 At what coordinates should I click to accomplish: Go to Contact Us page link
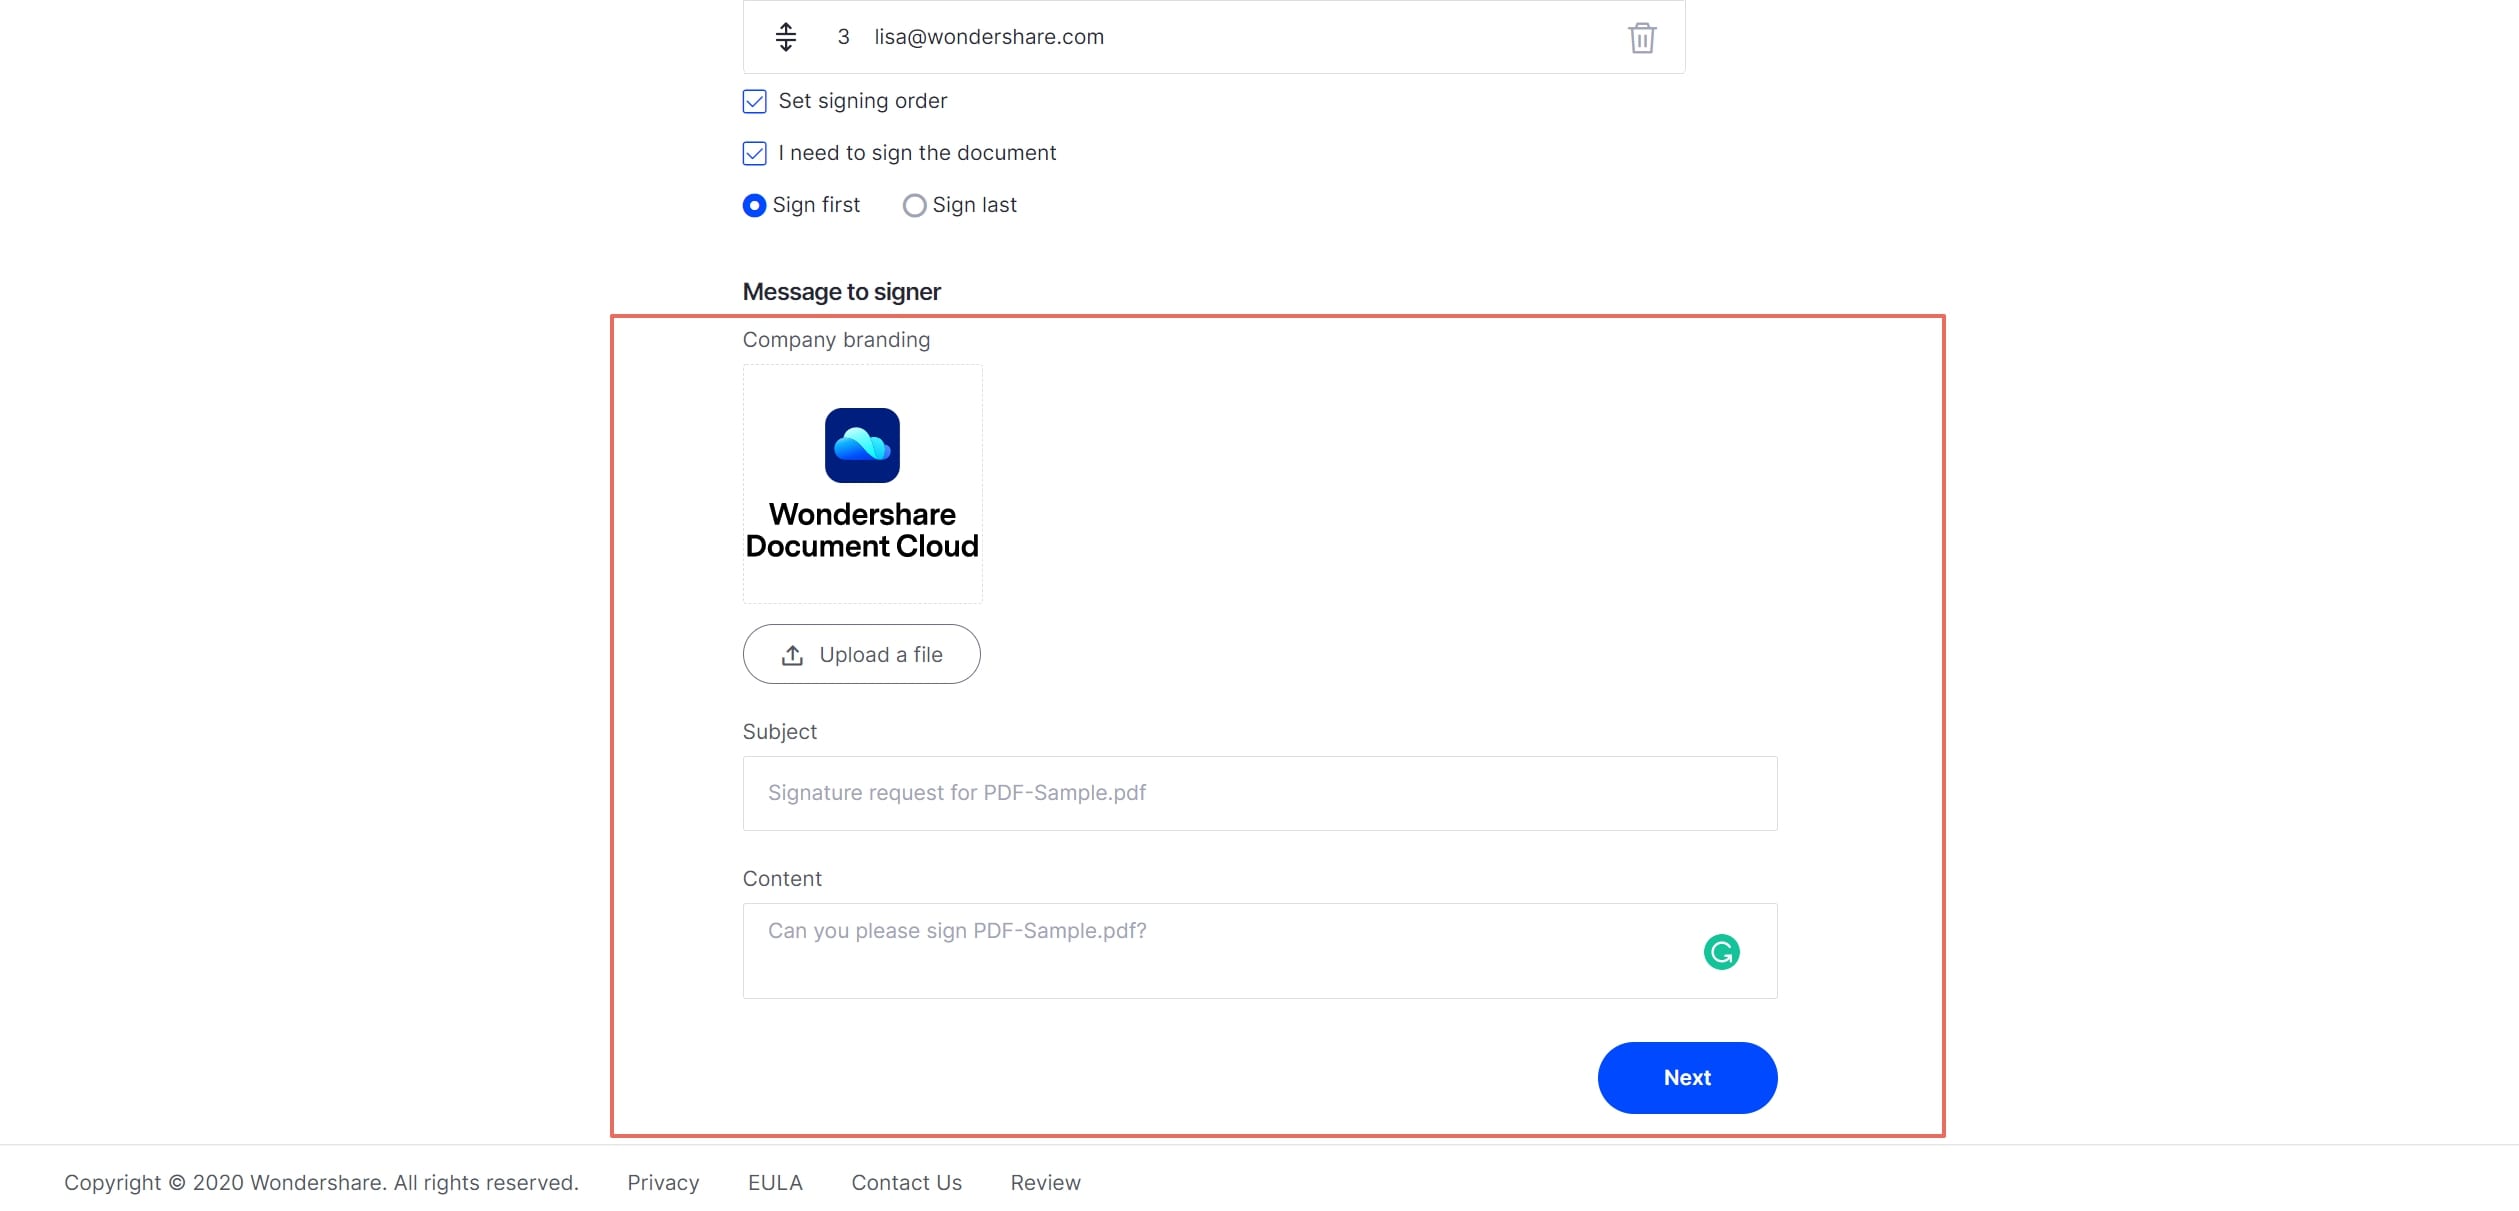point(906,1182)
